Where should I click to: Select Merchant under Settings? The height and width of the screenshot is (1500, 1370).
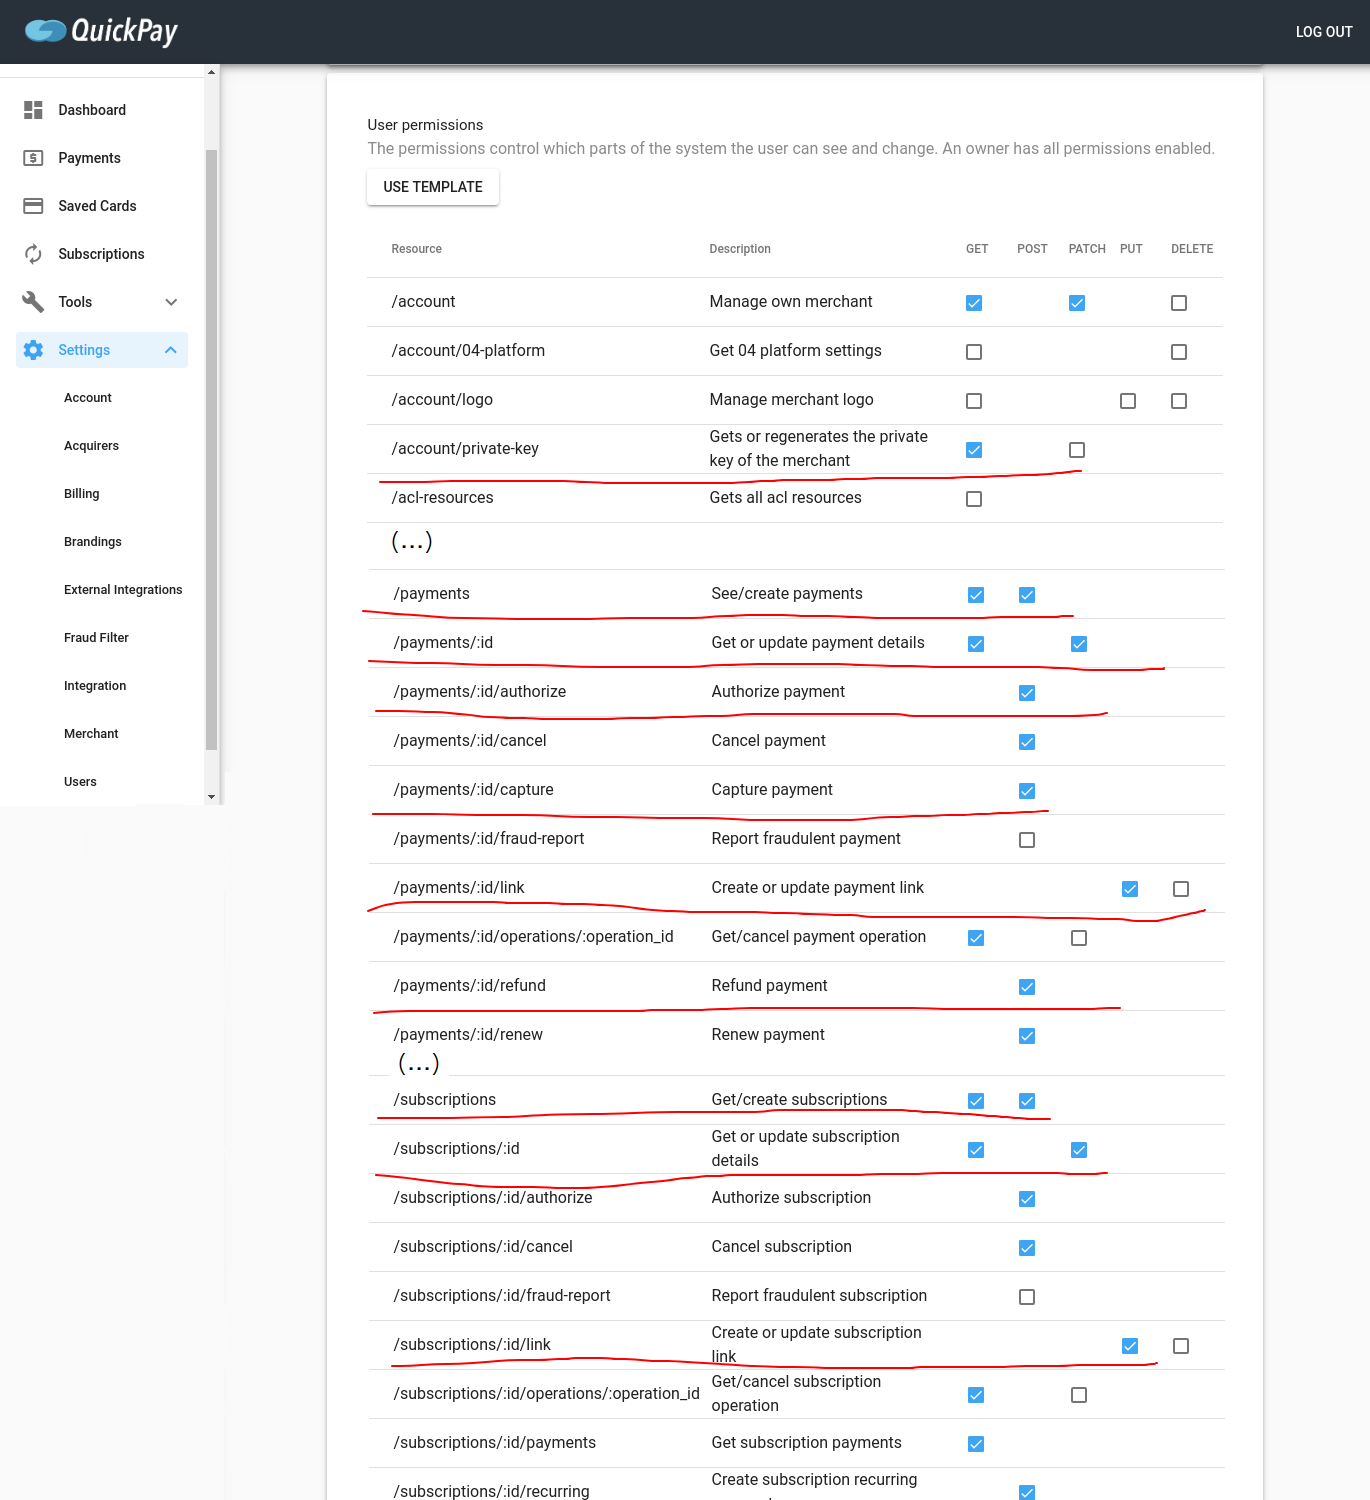91,734
